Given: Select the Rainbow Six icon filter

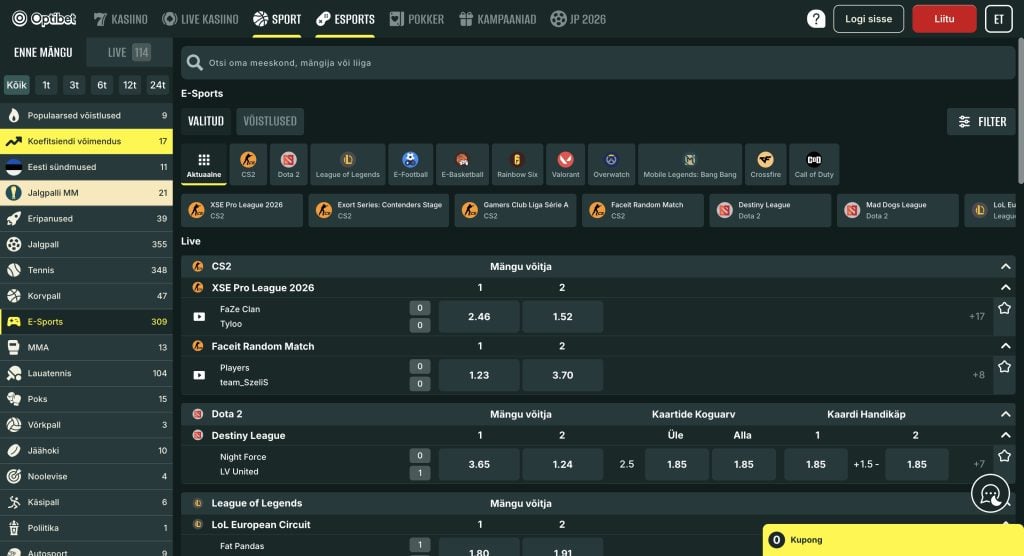Looking at the screenshot, I should [x=517, y=164].
